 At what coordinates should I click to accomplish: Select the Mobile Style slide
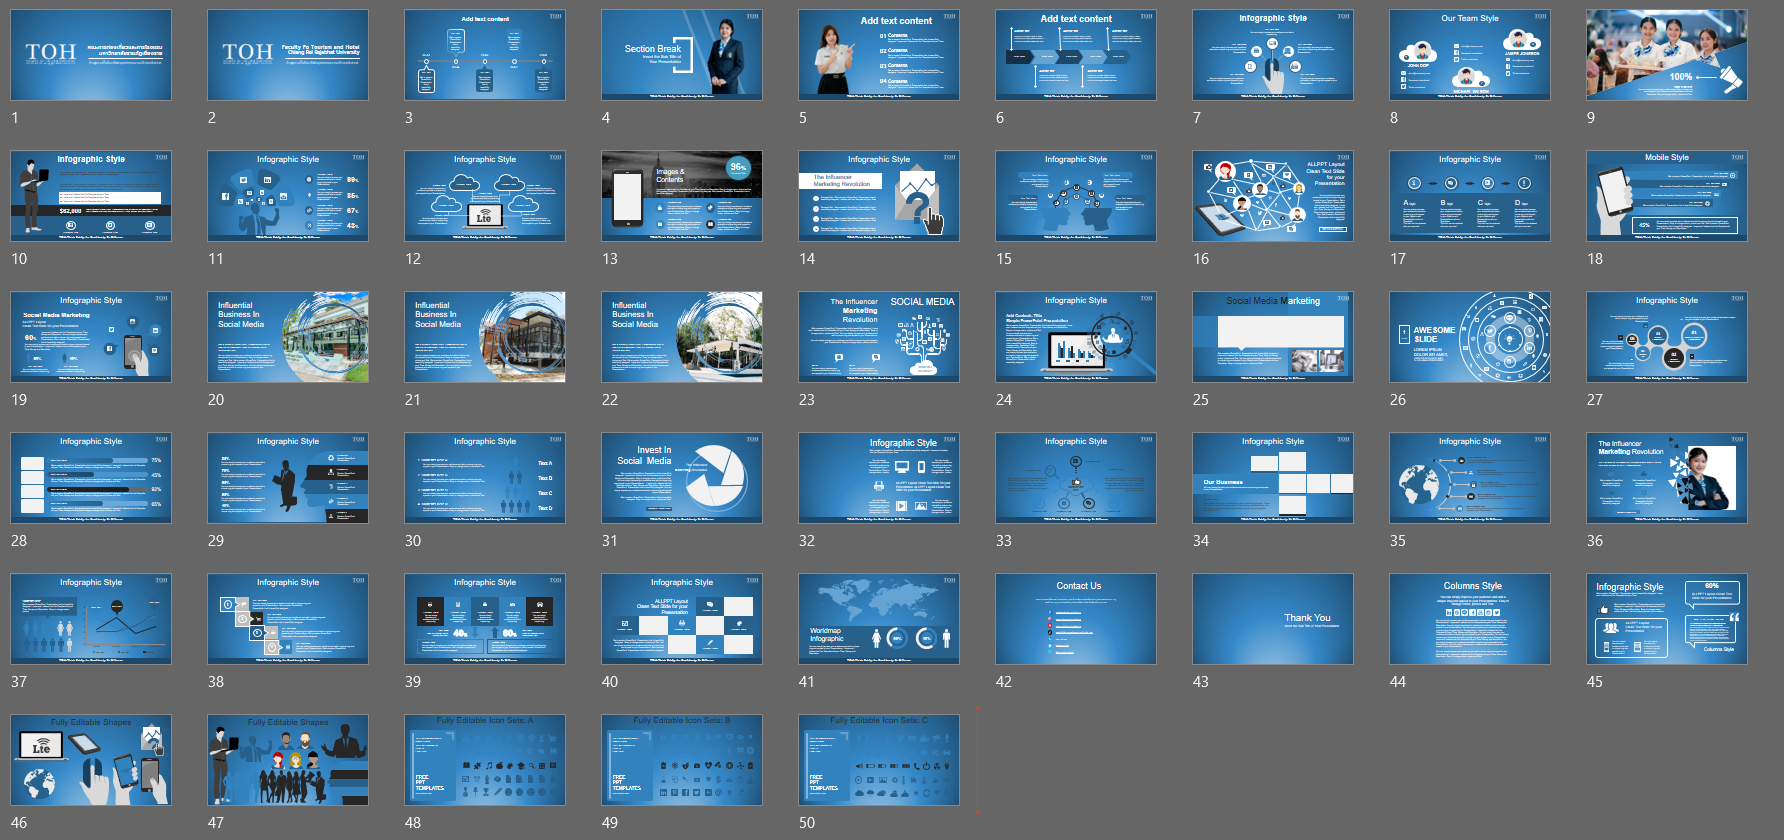pos(1667,196)
